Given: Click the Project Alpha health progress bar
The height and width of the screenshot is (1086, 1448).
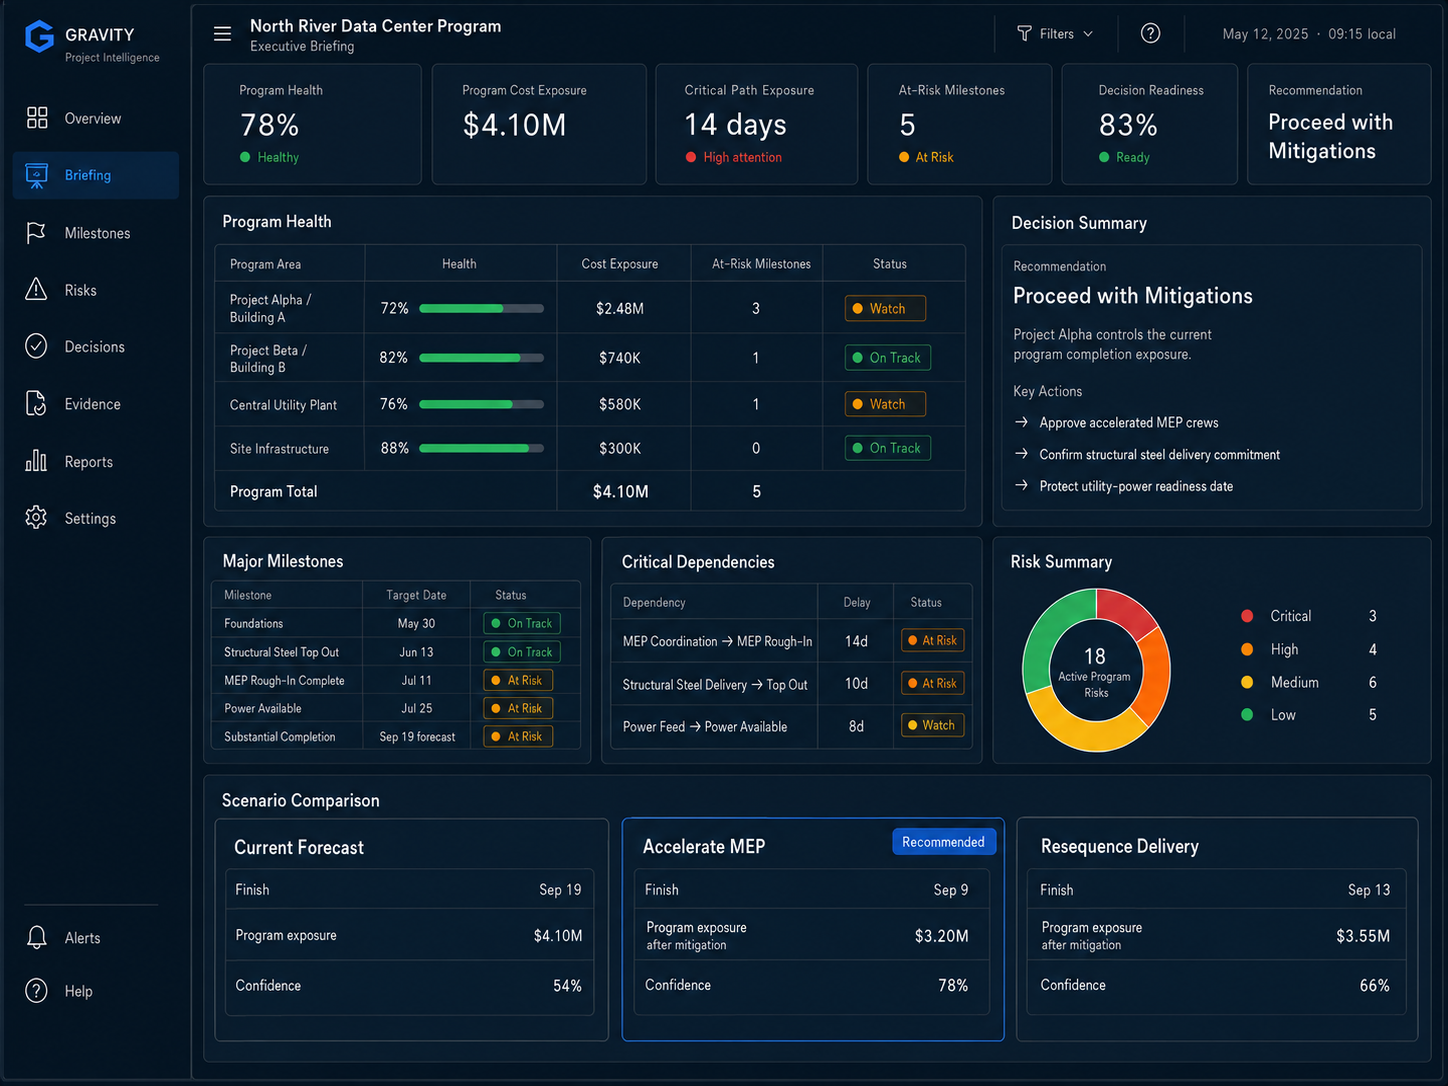Looking at the screenshot, I should click(x=481, y=309).
